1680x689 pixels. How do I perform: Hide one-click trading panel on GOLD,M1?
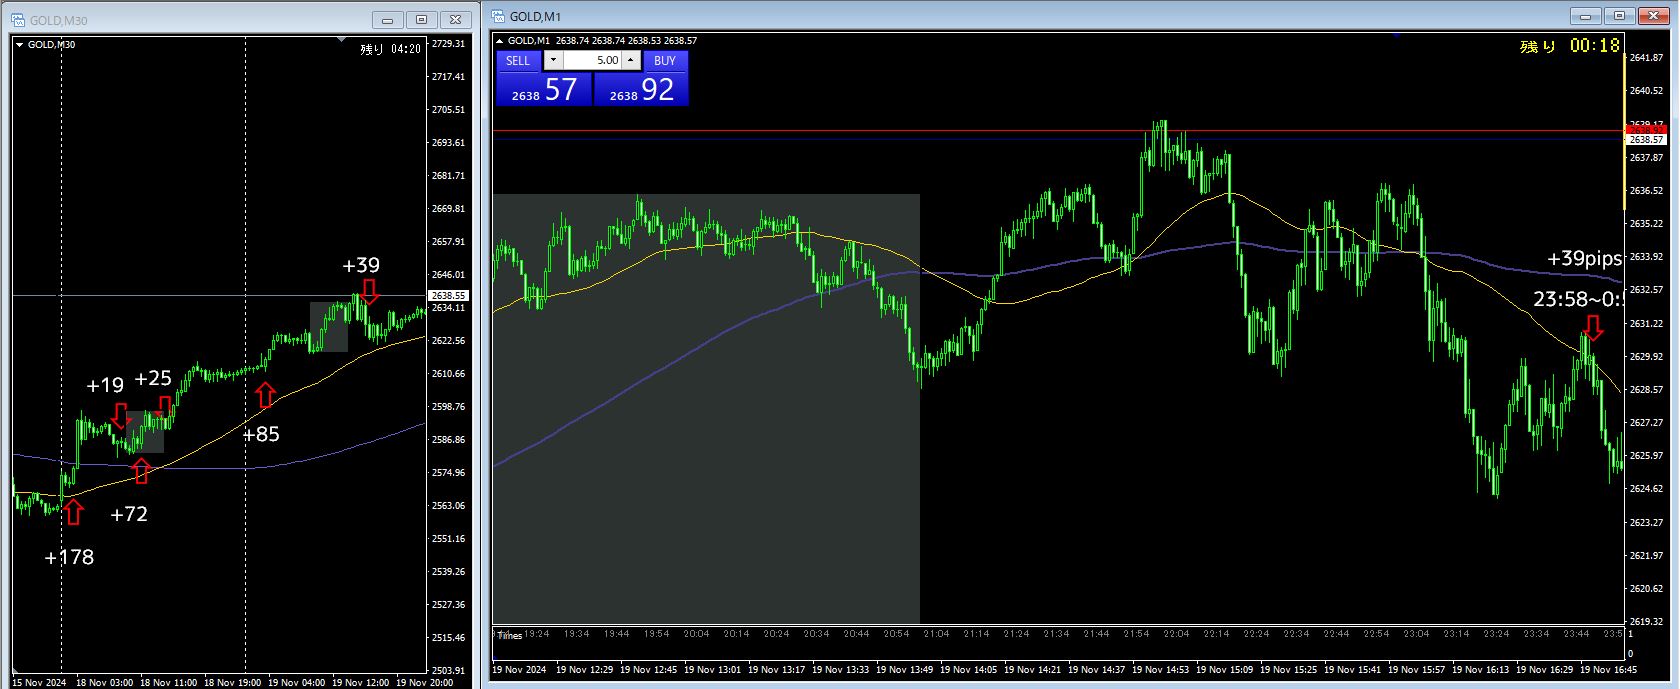(499, 40)
